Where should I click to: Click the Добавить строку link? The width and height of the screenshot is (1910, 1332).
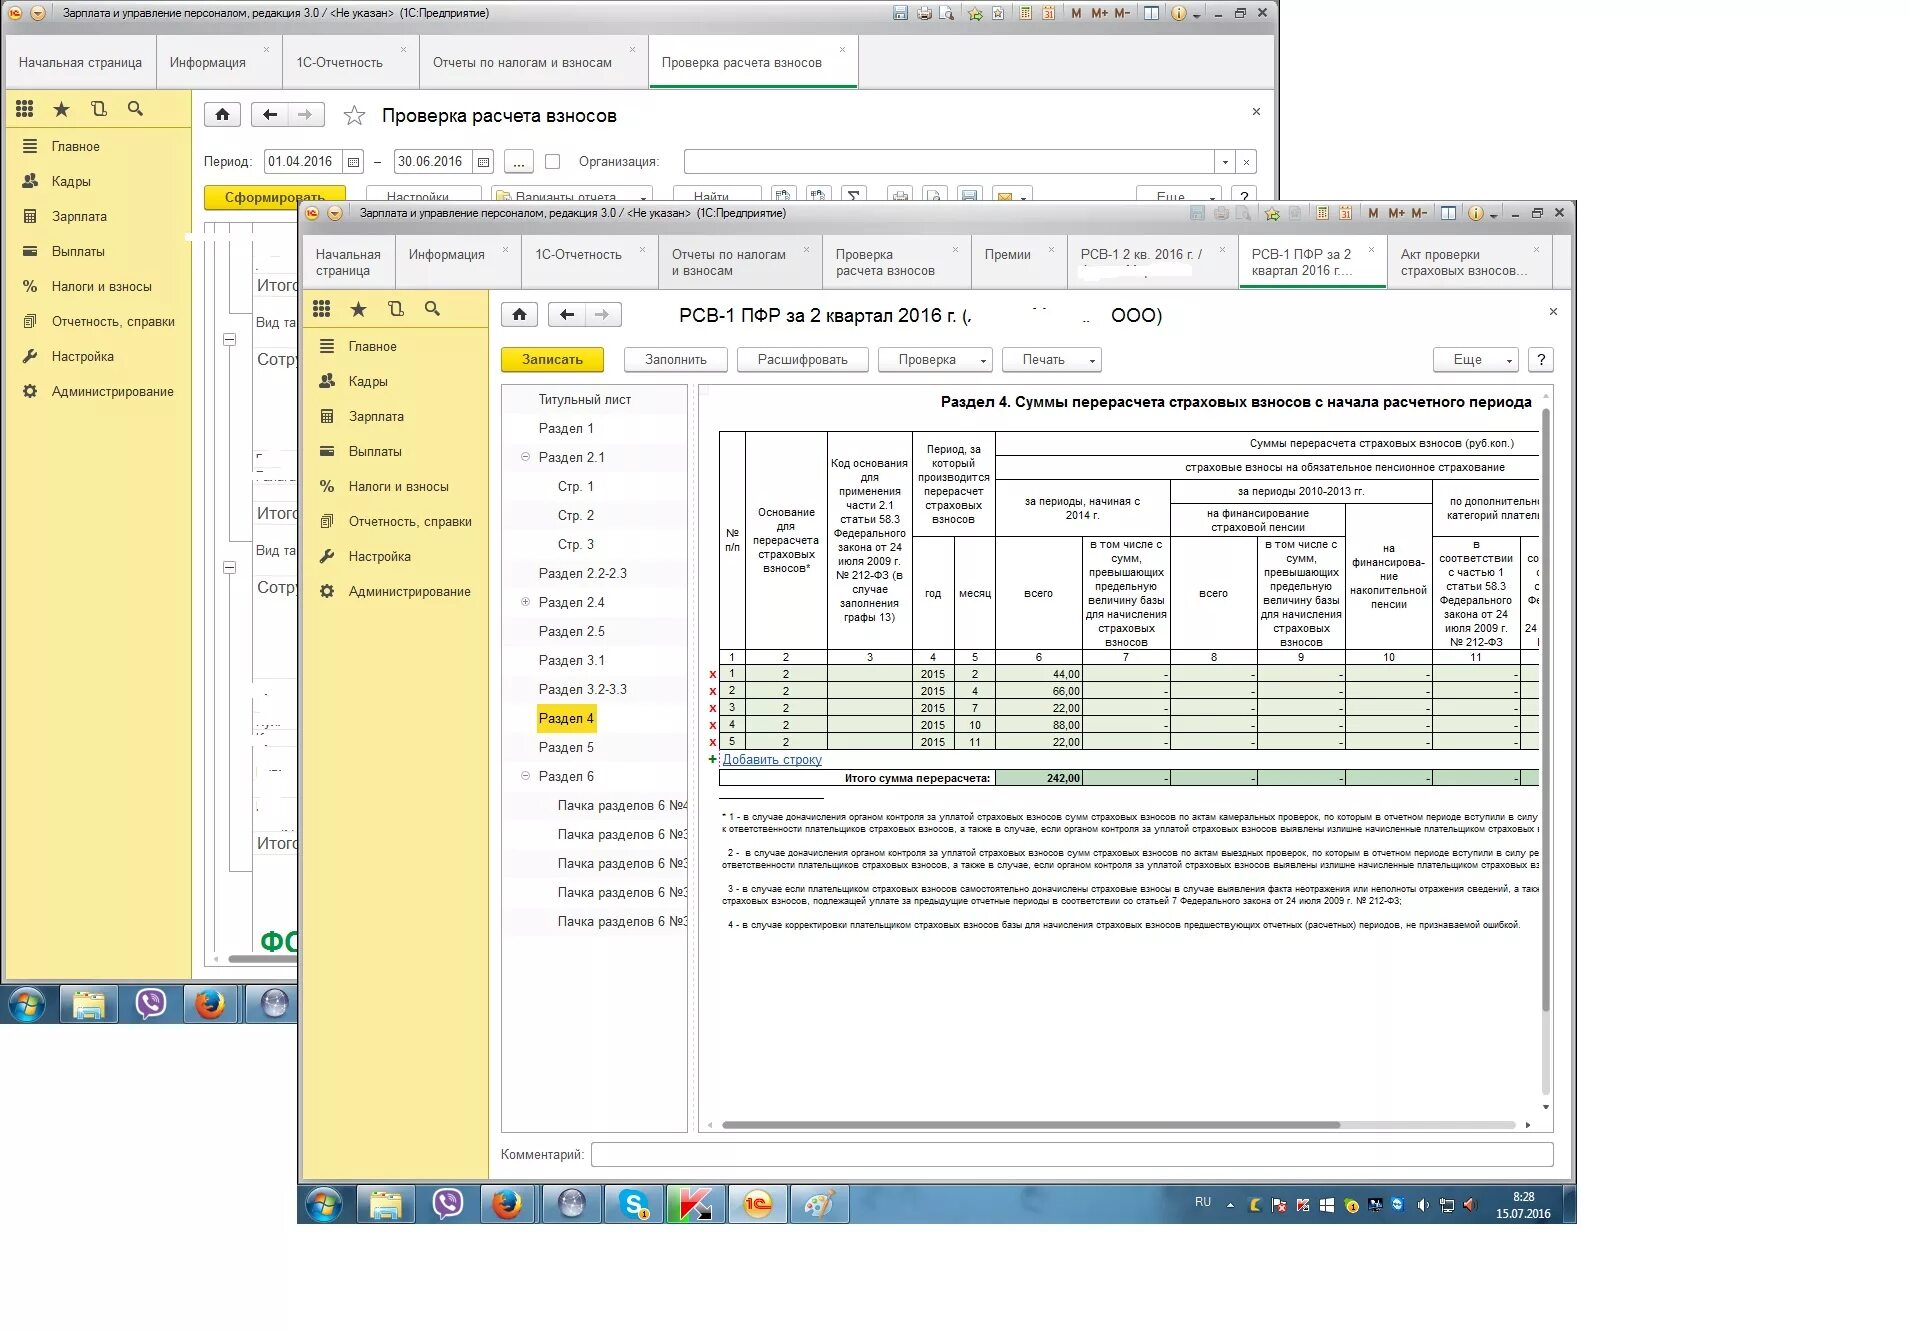[772, 760]
